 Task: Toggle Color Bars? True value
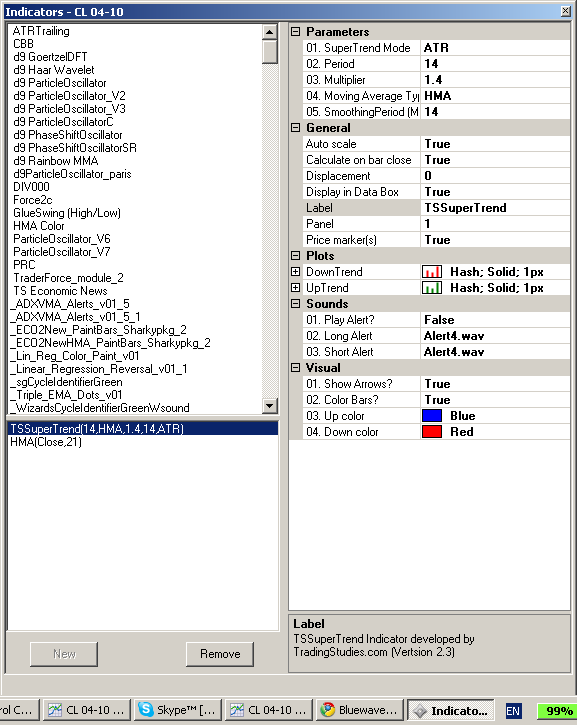(495, 400)
